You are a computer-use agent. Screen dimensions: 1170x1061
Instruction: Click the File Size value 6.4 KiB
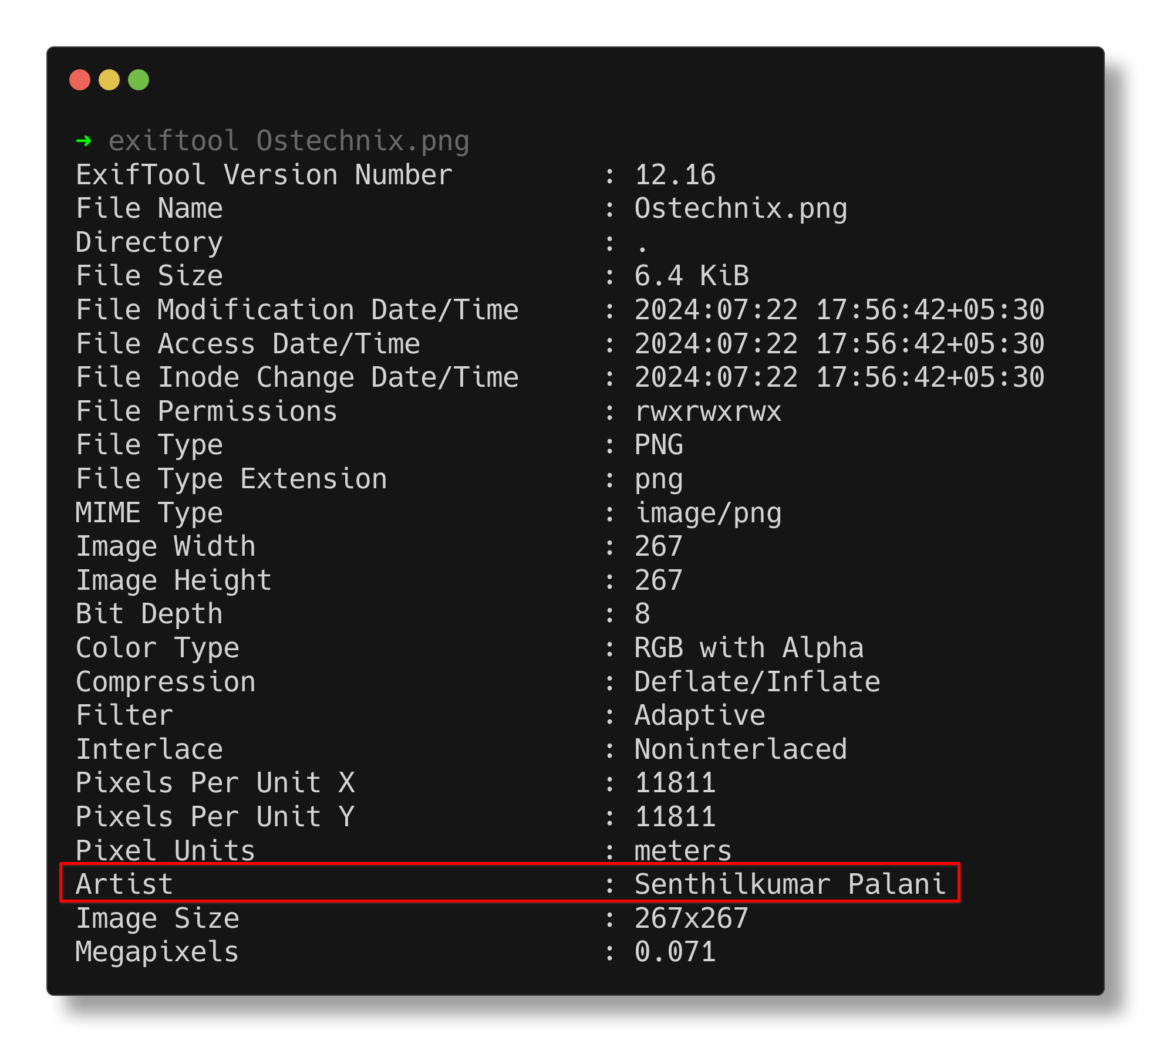[x=691, y=276]
